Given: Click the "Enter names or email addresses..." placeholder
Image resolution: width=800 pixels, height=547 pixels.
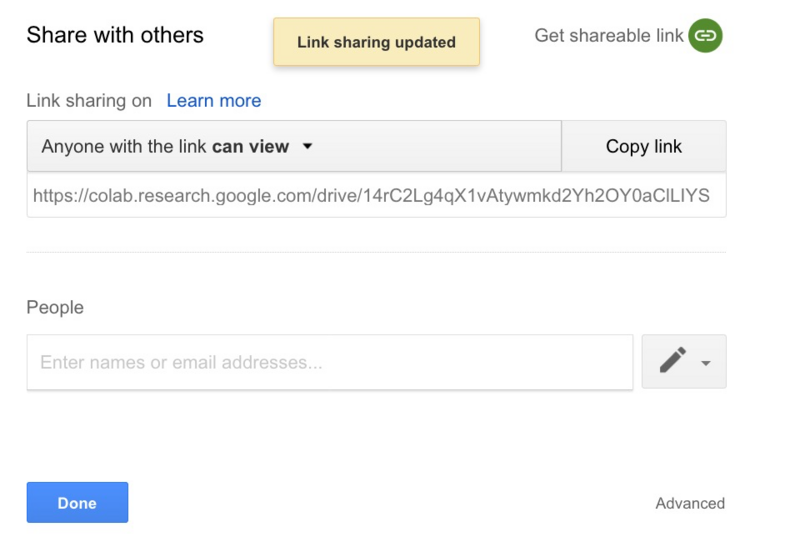Looking at the screenshot, I should coord(181,362).
